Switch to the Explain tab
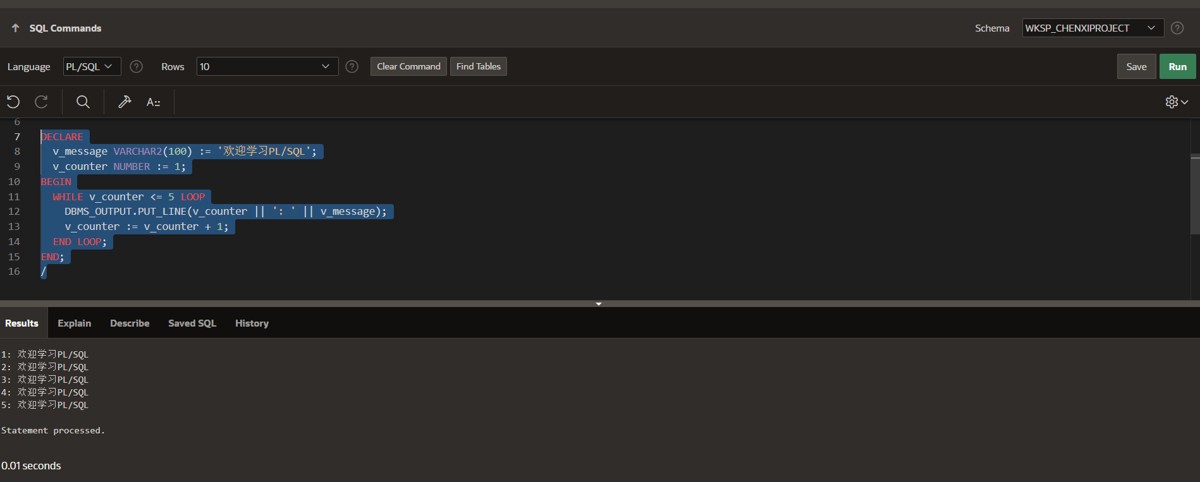 tap(74, 323)
